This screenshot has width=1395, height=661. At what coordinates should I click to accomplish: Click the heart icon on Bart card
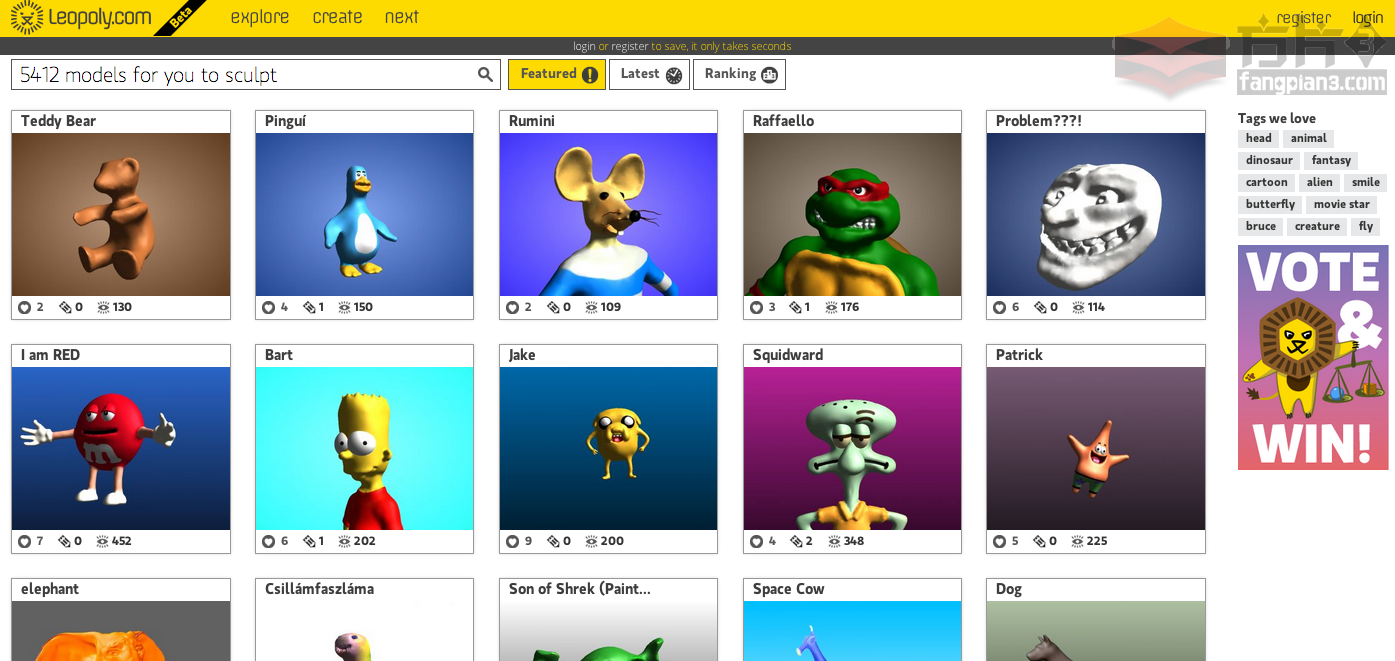coord(269,542)
